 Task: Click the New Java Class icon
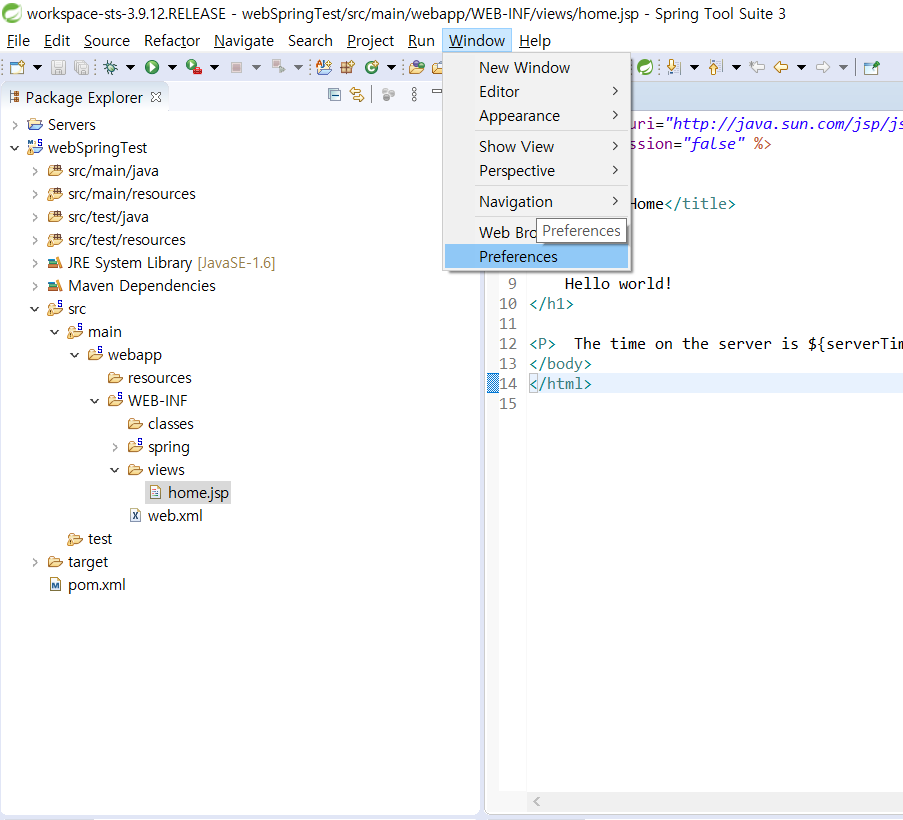372,67
